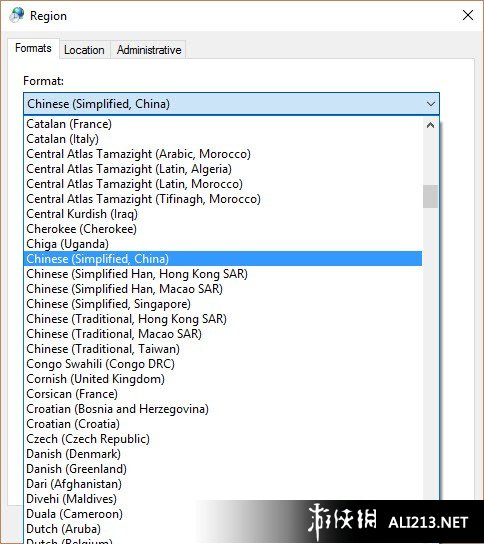
Task: Close the Region dialog window
Action: tap(468, 15)
